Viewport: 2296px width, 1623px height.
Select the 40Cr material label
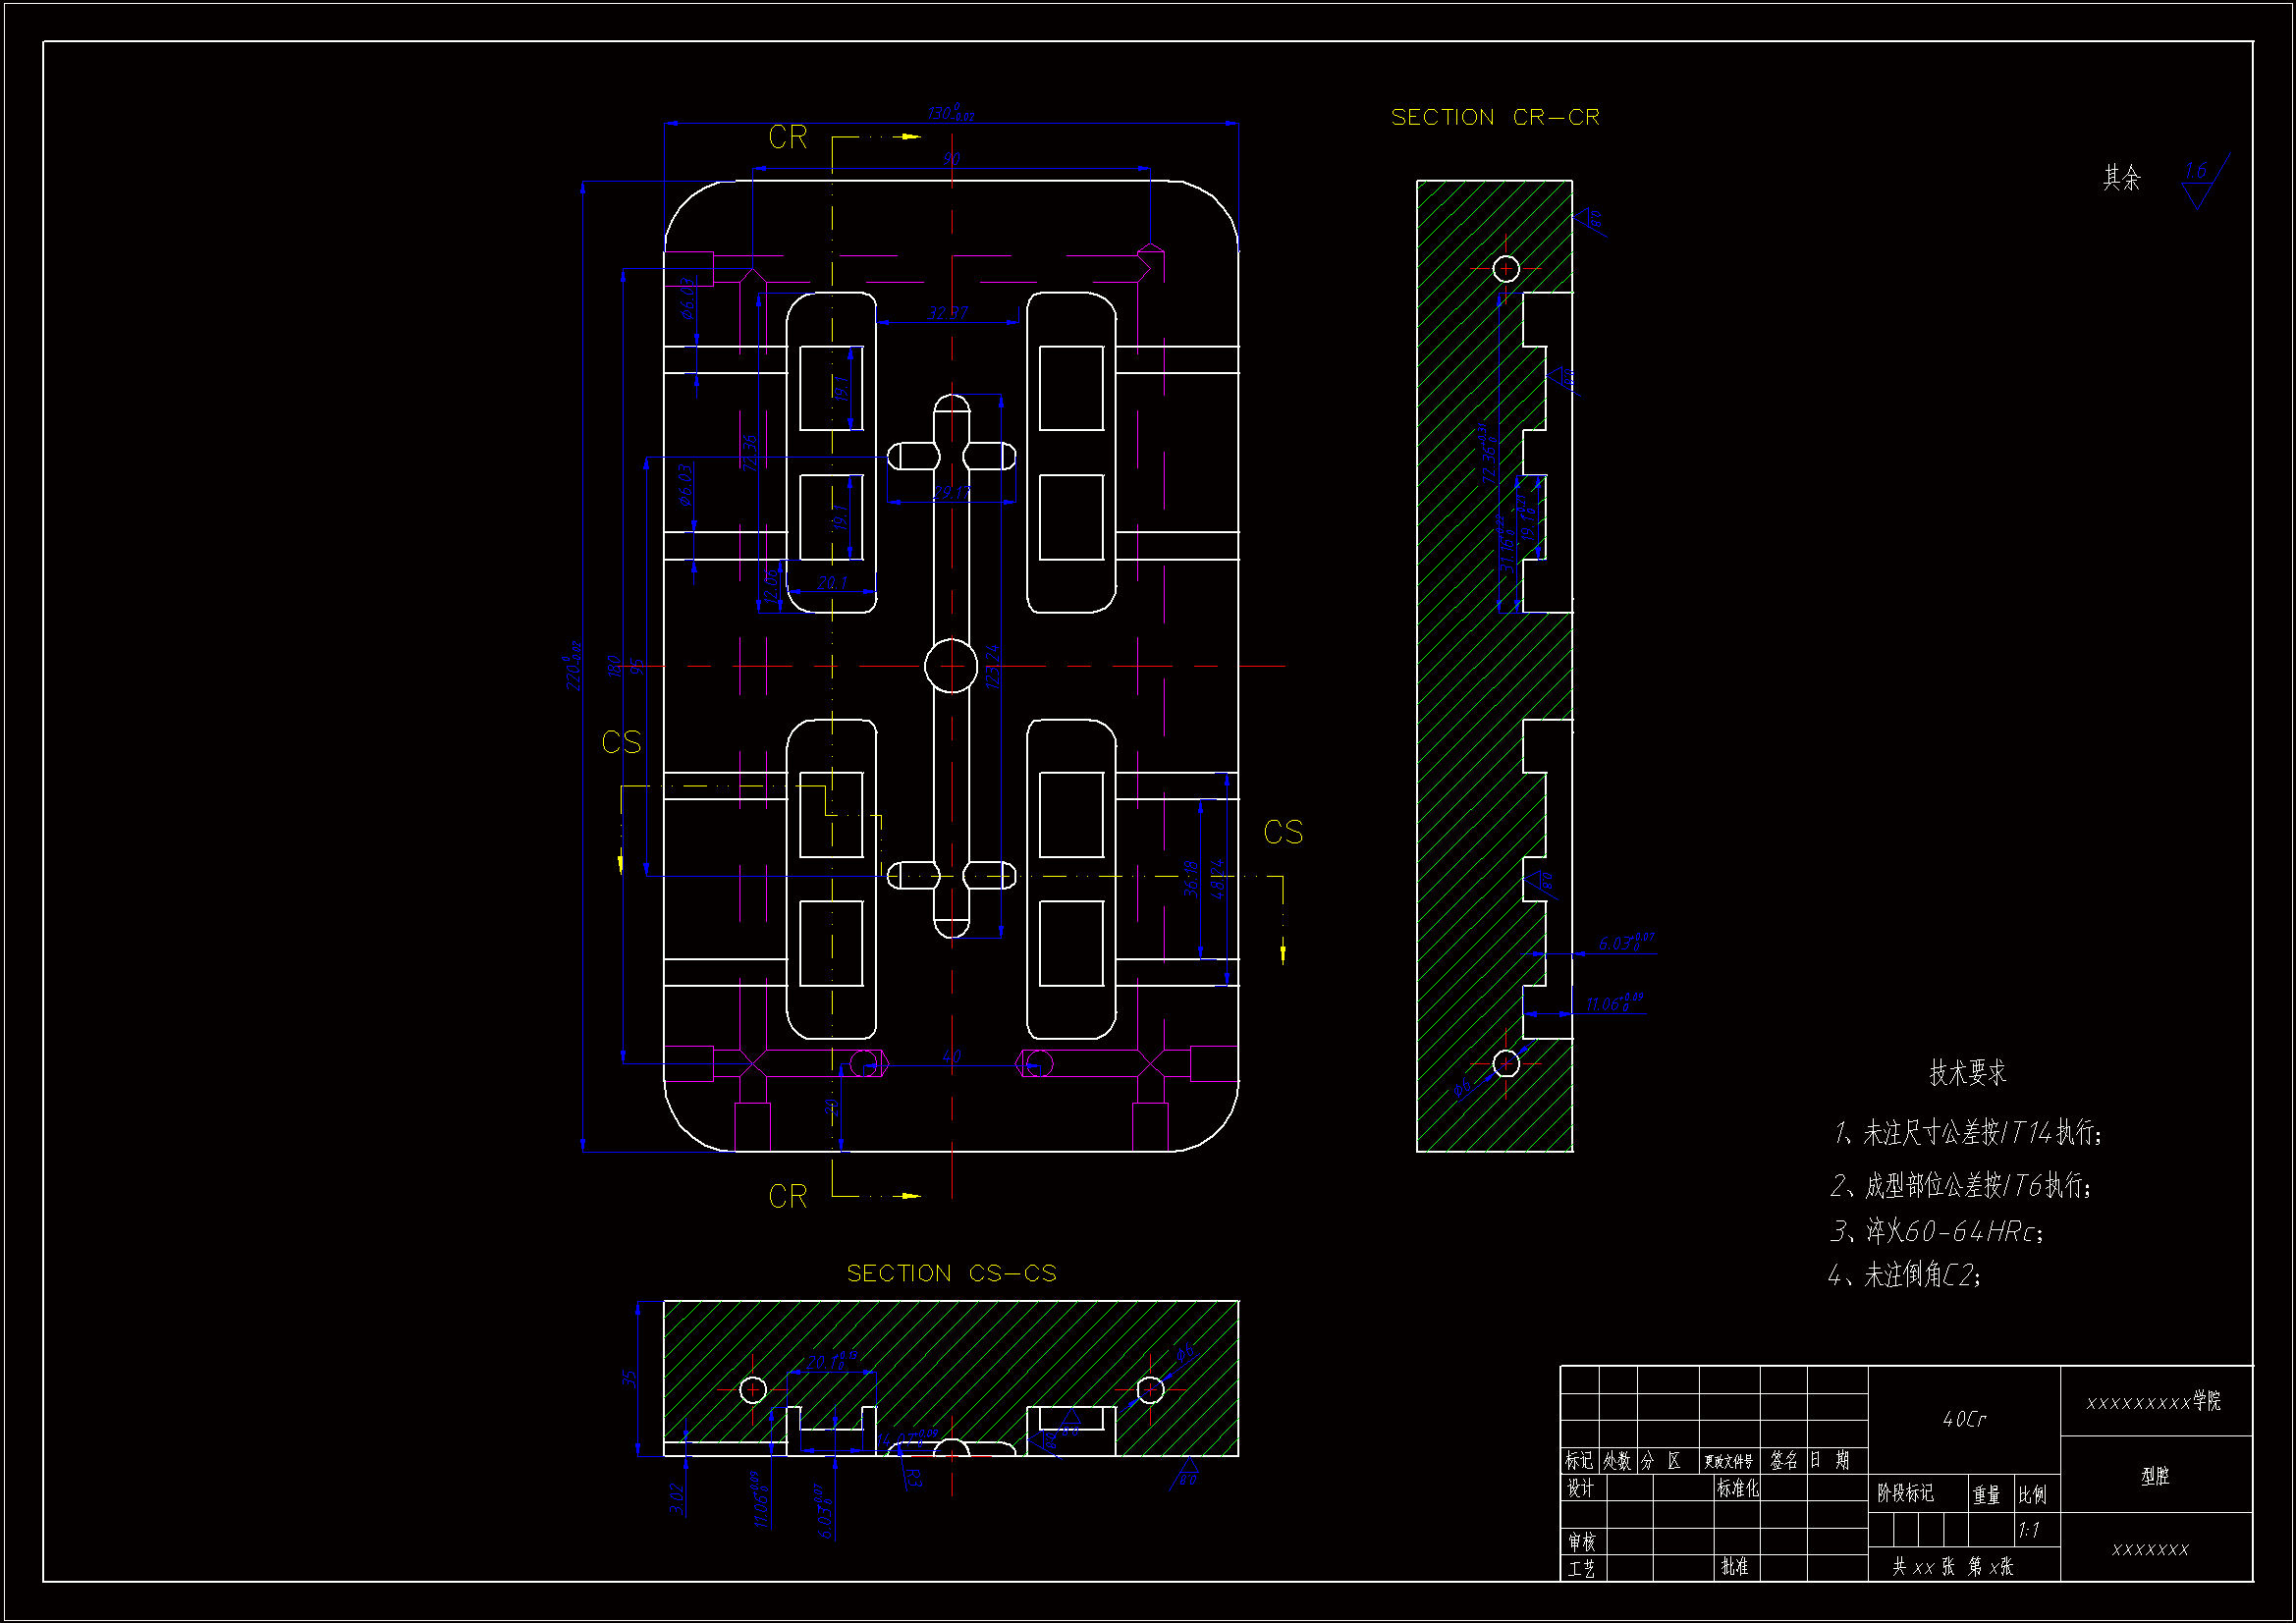[x=1963, y=1420]
